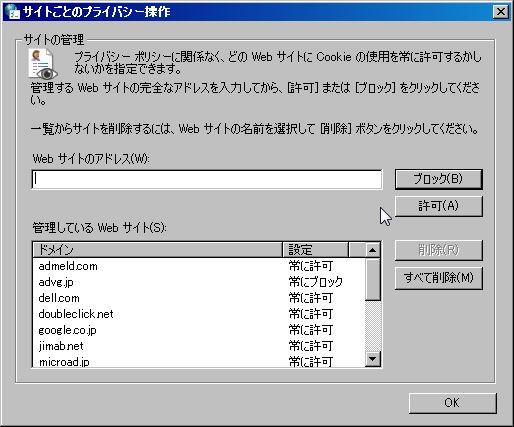This screenshot has width=514, height=427.
Task: Click the privacy document eye icon
Action: click(x=42, y=64)
